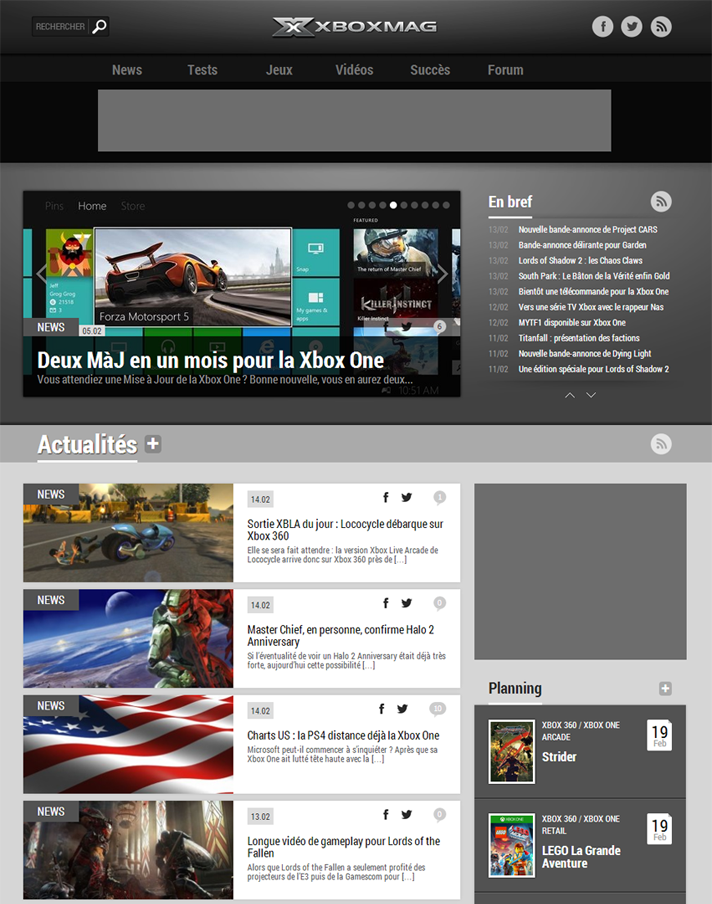Viewport: 712px width, 904px height.
Task: Open the News menu
Action: coord(127,70)
